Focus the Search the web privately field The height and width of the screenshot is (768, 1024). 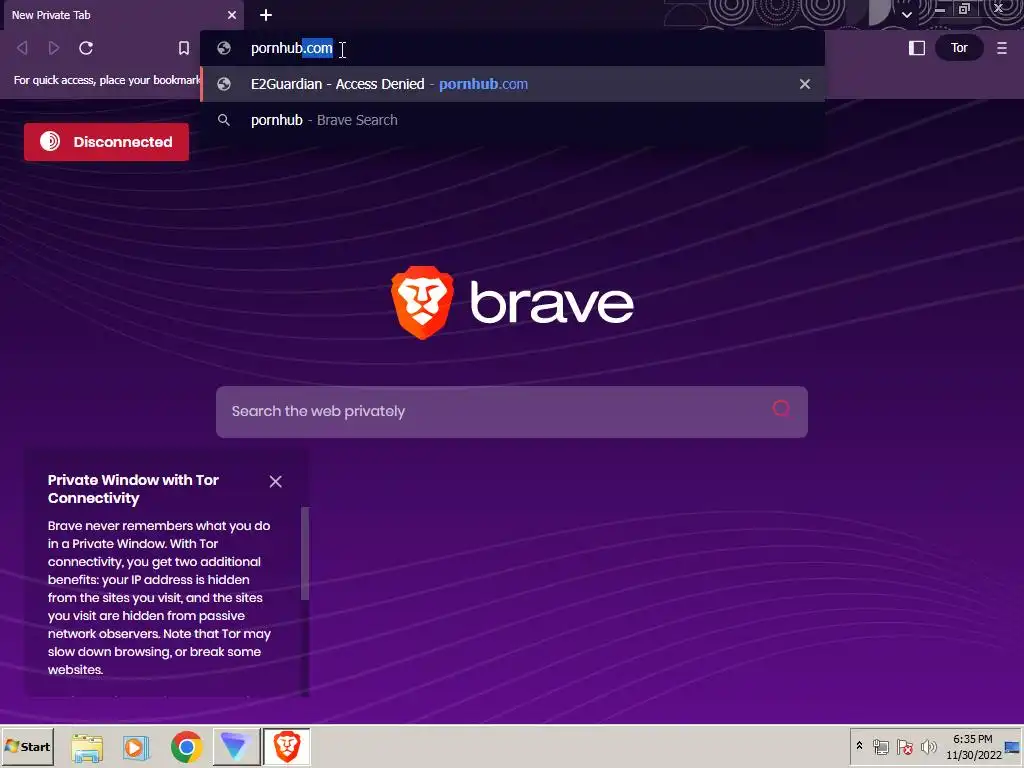tap(511, 411)
